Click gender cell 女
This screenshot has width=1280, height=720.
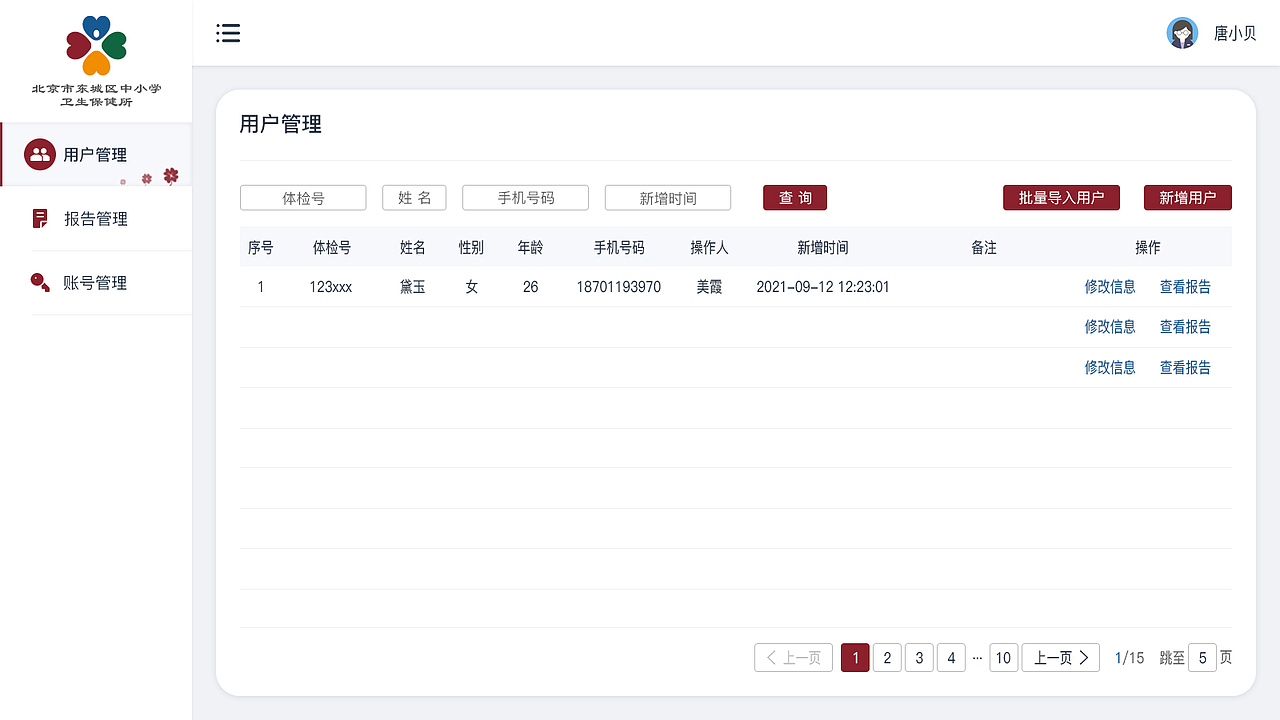[471, 287]
